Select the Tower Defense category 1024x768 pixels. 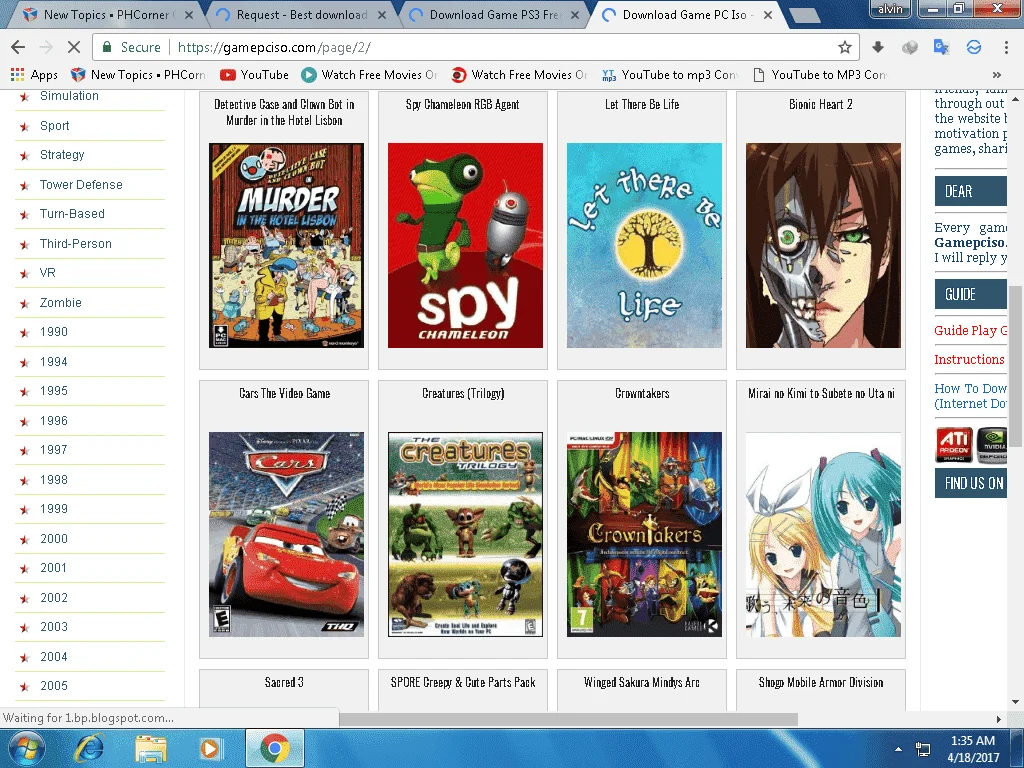[x=81, y=185]
